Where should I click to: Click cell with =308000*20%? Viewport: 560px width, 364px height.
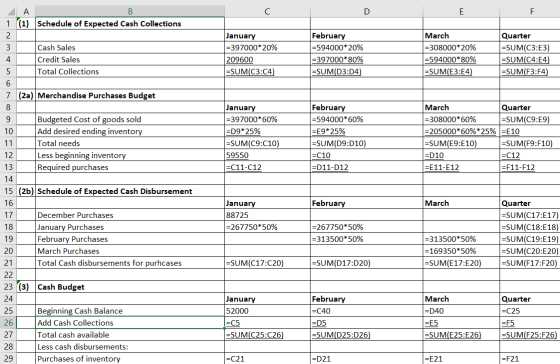pos(461,48)
